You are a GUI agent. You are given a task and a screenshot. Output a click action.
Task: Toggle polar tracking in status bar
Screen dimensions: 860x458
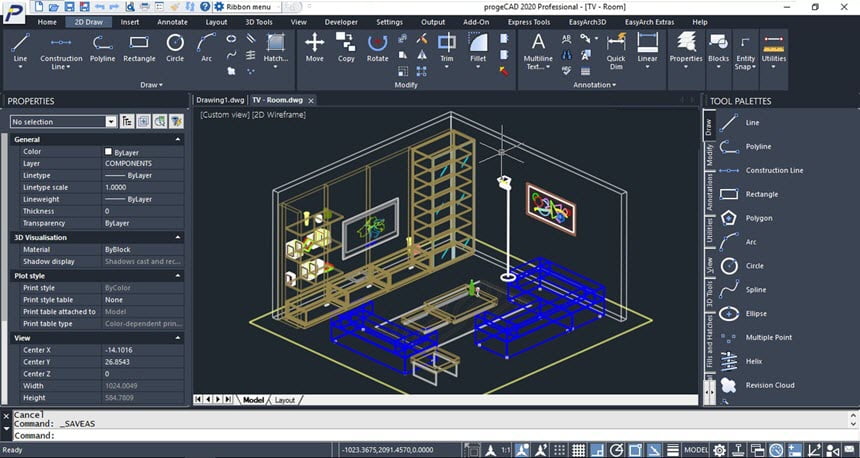coord(616,450)
